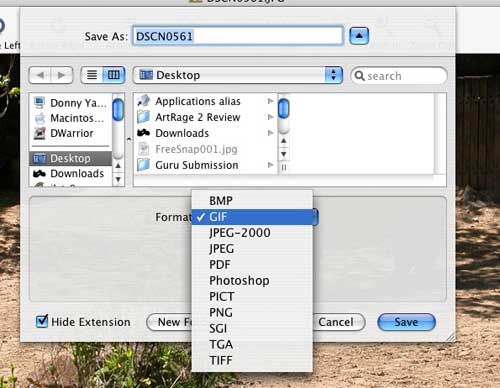
Task: Click the FreeSnap001.jpg file icon
Action: 144,149
